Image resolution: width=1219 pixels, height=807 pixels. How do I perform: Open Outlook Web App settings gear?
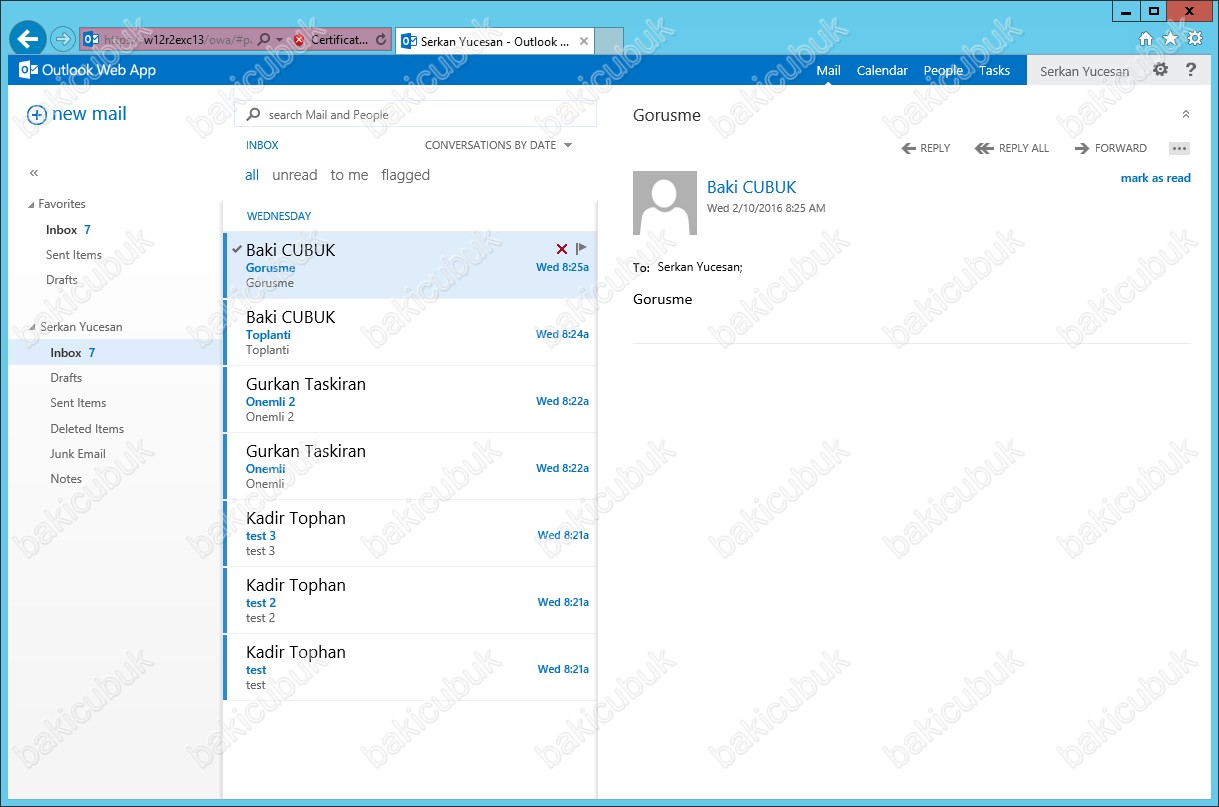pyautogui.click(x=1160, y=70)
